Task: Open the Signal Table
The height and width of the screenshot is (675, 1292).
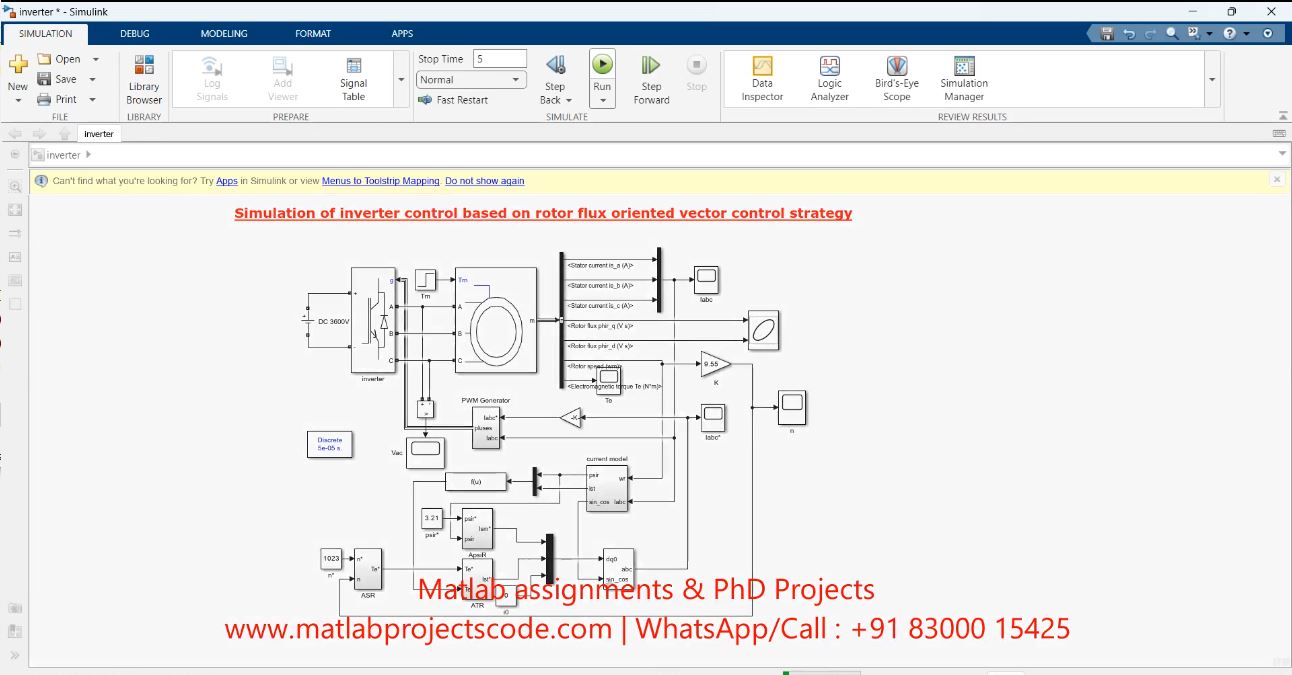Action: tap(353, 80)
